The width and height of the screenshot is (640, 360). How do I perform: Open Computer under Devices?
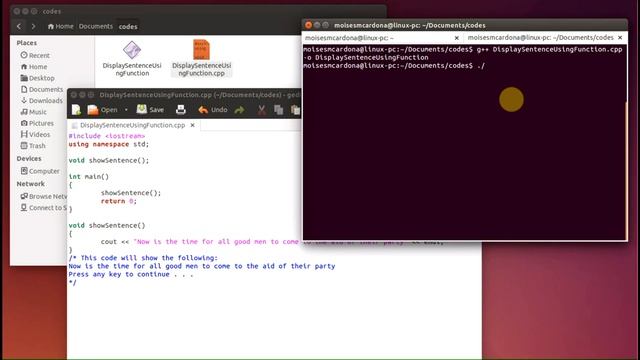[40, 171]
